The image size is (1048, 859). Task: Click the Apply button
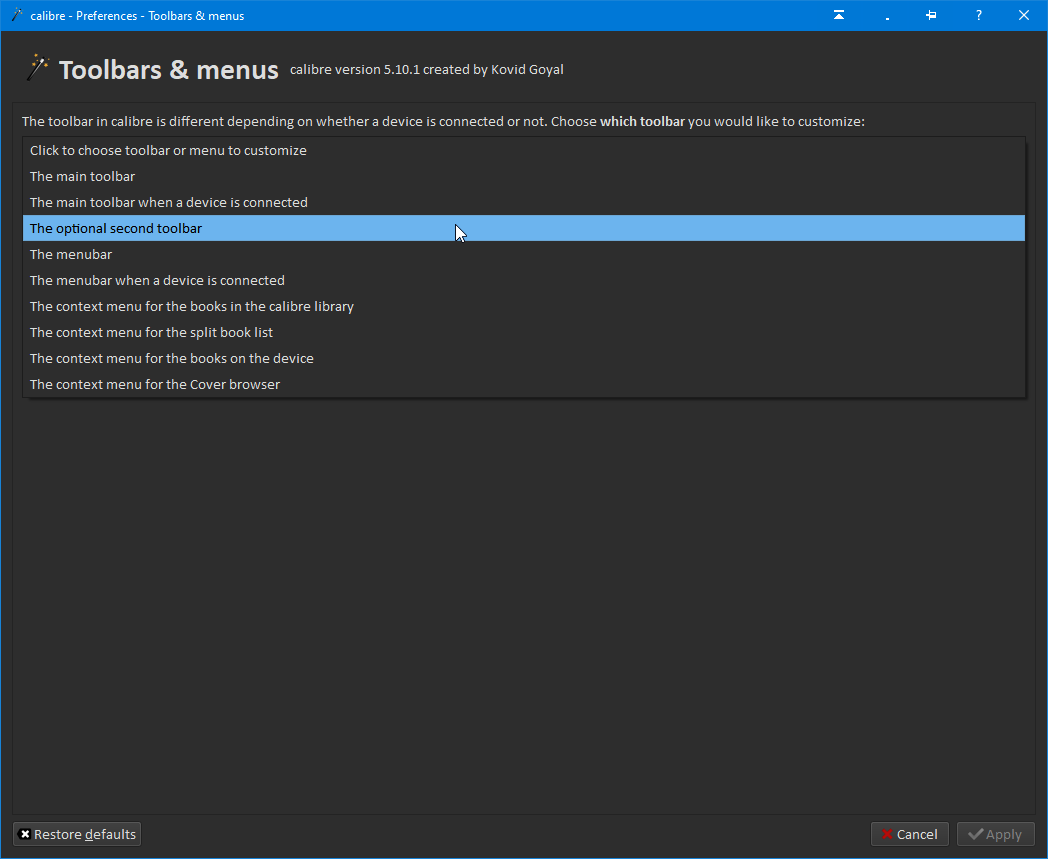click(x=996, y=834)
